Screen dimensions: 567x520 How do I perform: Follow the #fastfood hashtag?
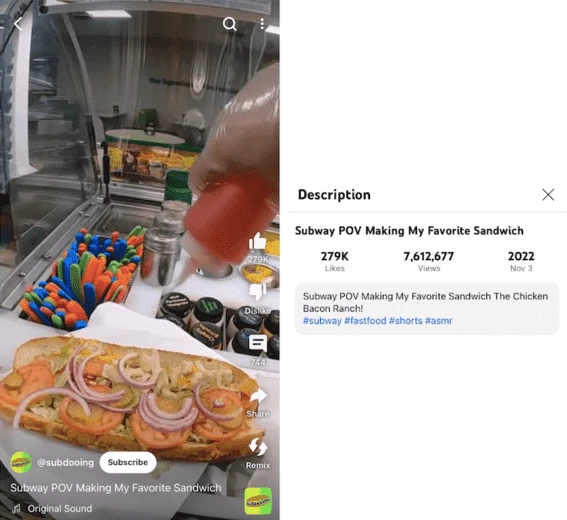[365, 321]
